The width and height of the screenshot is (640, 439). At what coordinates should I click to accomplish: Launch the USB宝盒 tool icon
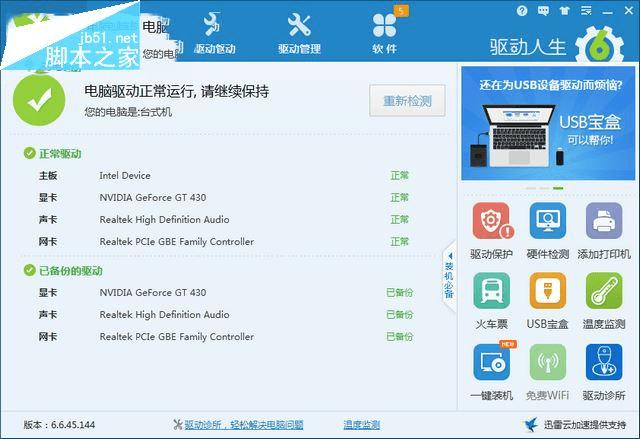pyautogui.click(x=548, y=291)
